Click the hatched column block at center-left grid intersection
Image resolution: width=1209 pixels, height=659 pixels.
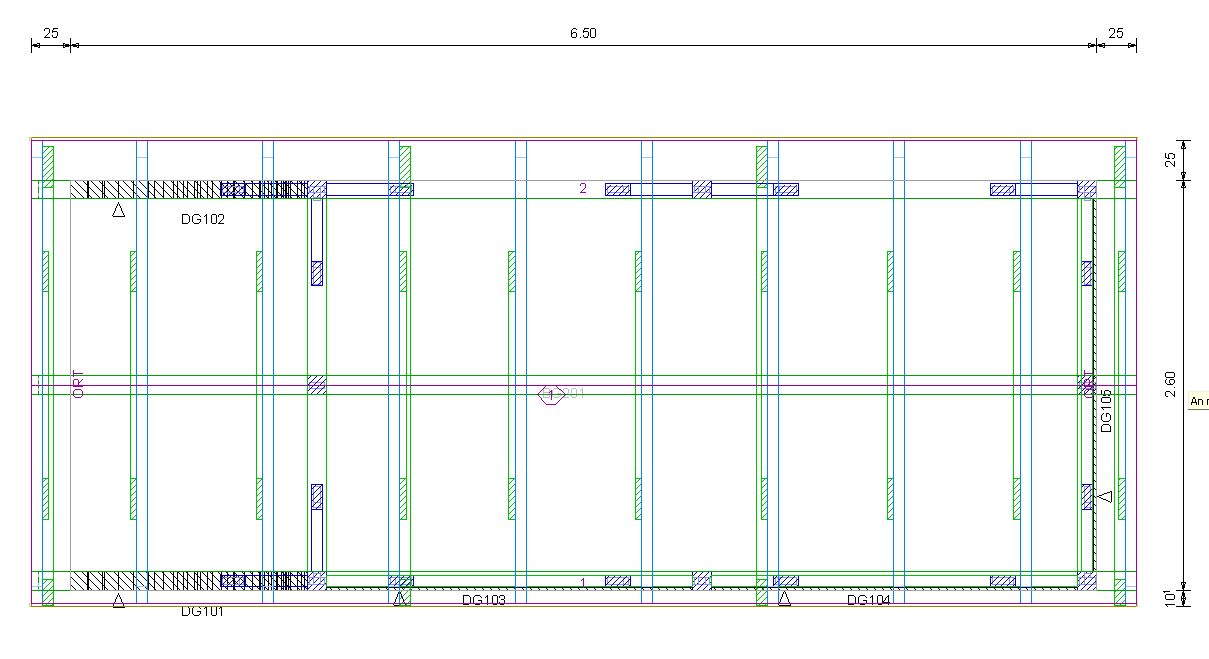316,384
